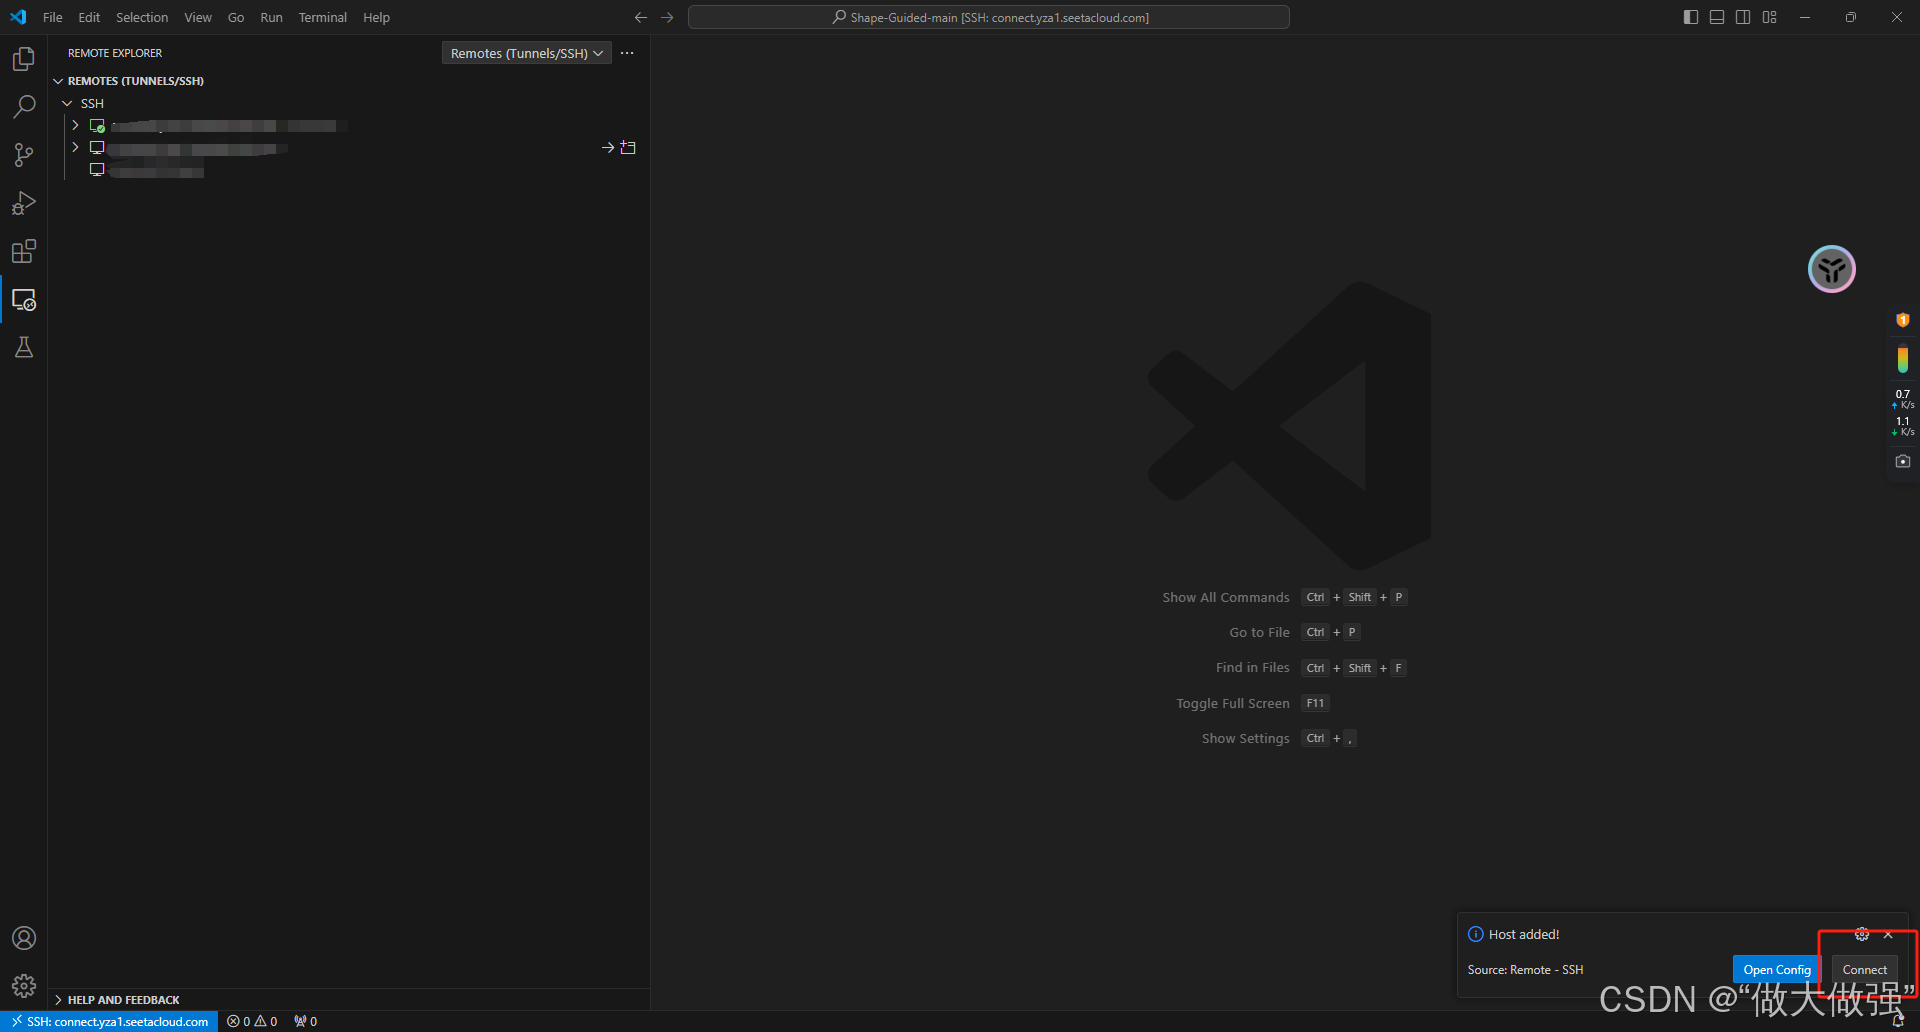Open Remote Explorer more actions ellipsis

pos(627,53)
